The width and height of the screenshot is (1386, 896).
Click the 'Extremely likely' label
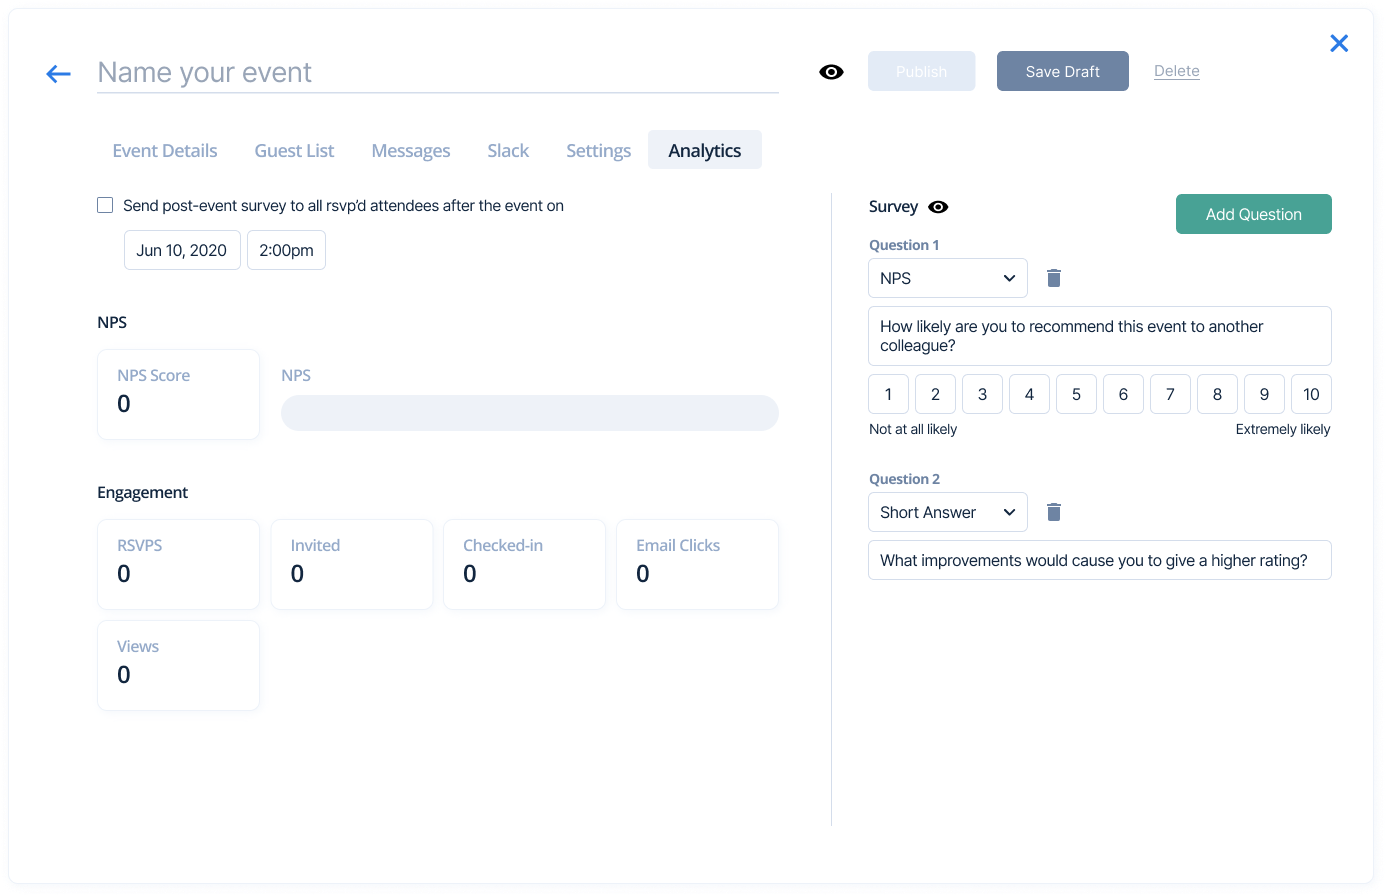(1283, 429)
